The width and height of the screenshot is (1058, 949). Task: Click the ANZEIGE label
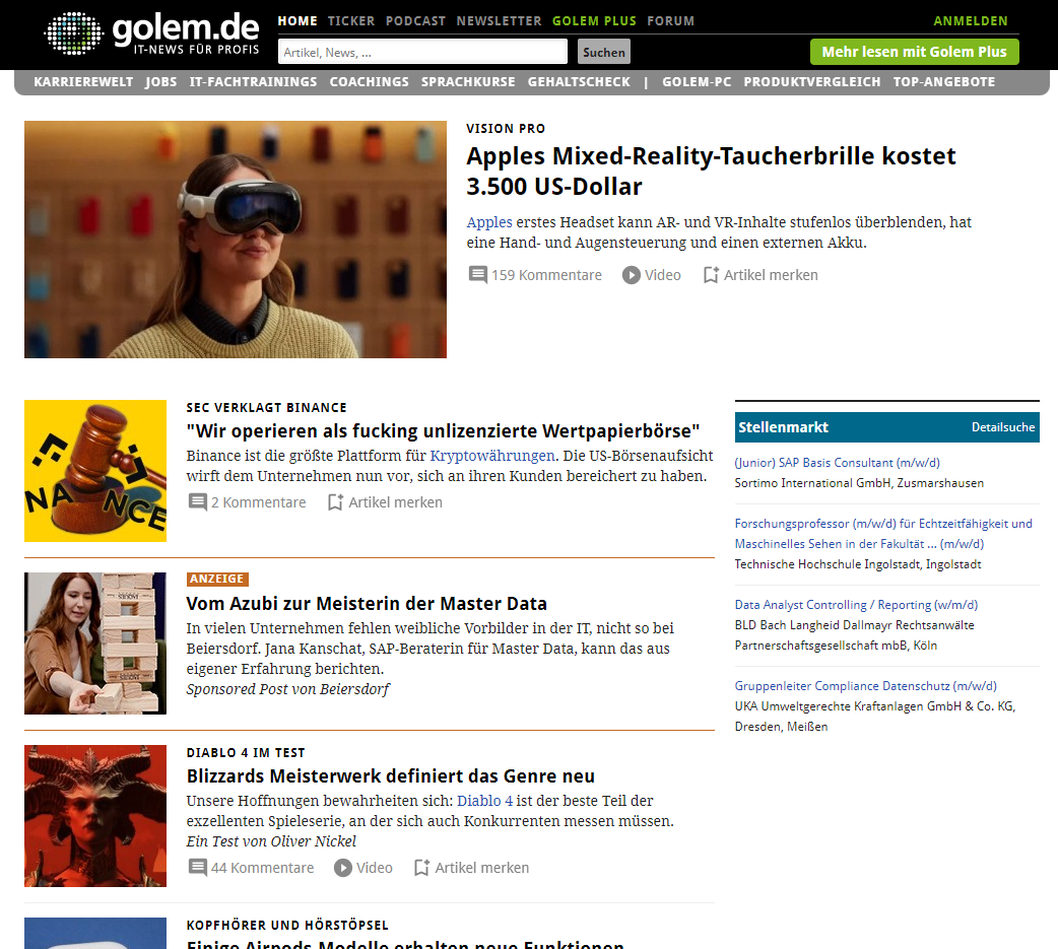pyautogui.click(x=217, y=579)
